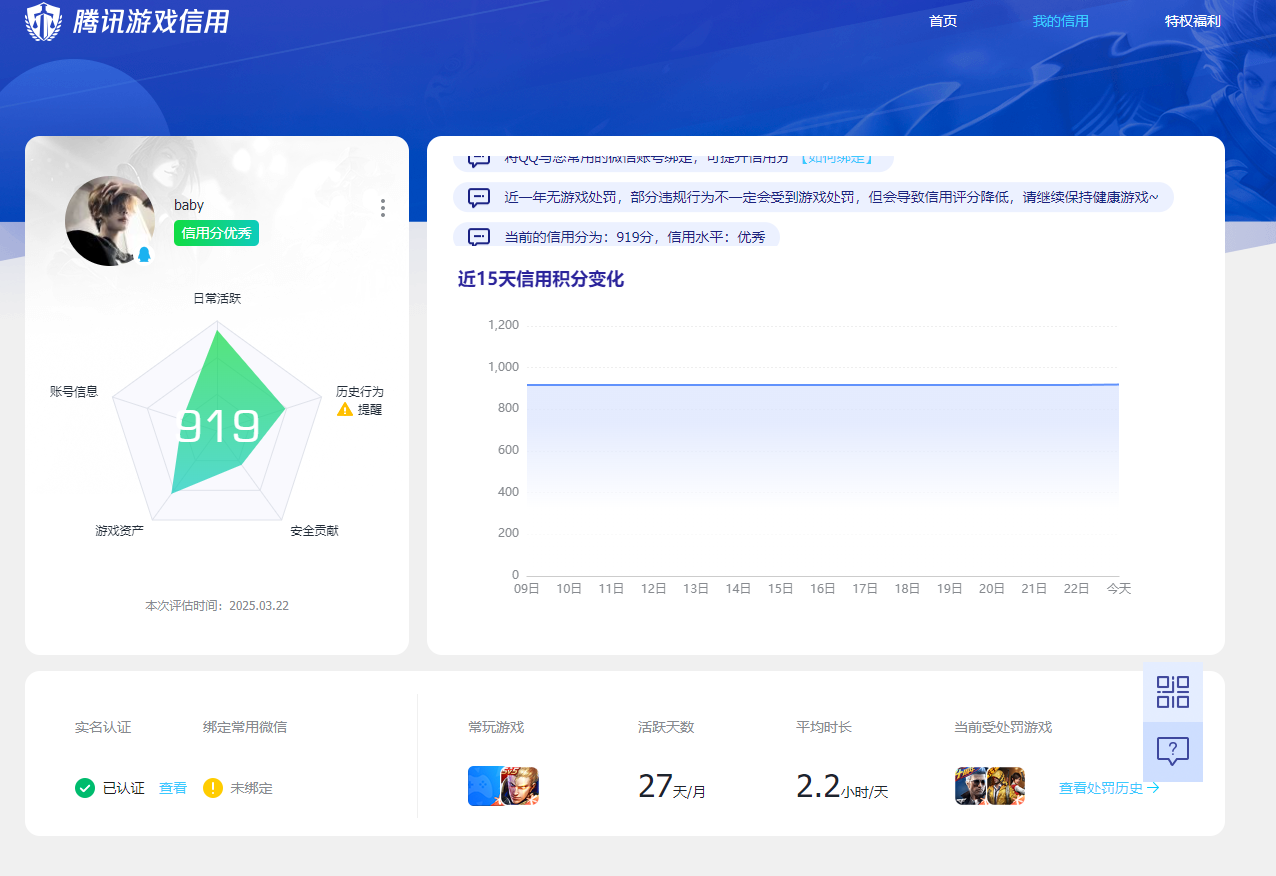Select the 历史行为 radar label
The height and width of the screenshot is (876, 1276).
tap(360, 391)
